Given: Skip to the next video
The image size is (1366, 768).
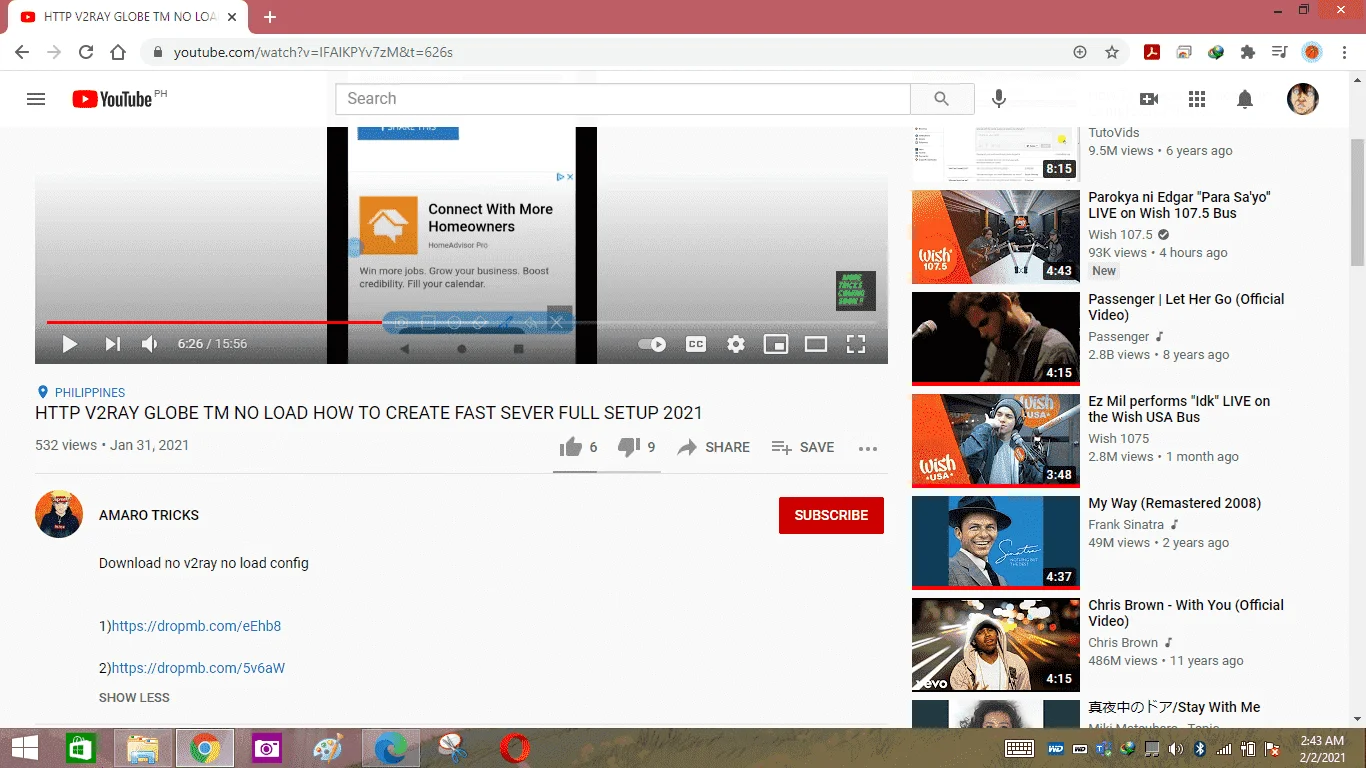Looking at the screenshot, I should [113, 344].
